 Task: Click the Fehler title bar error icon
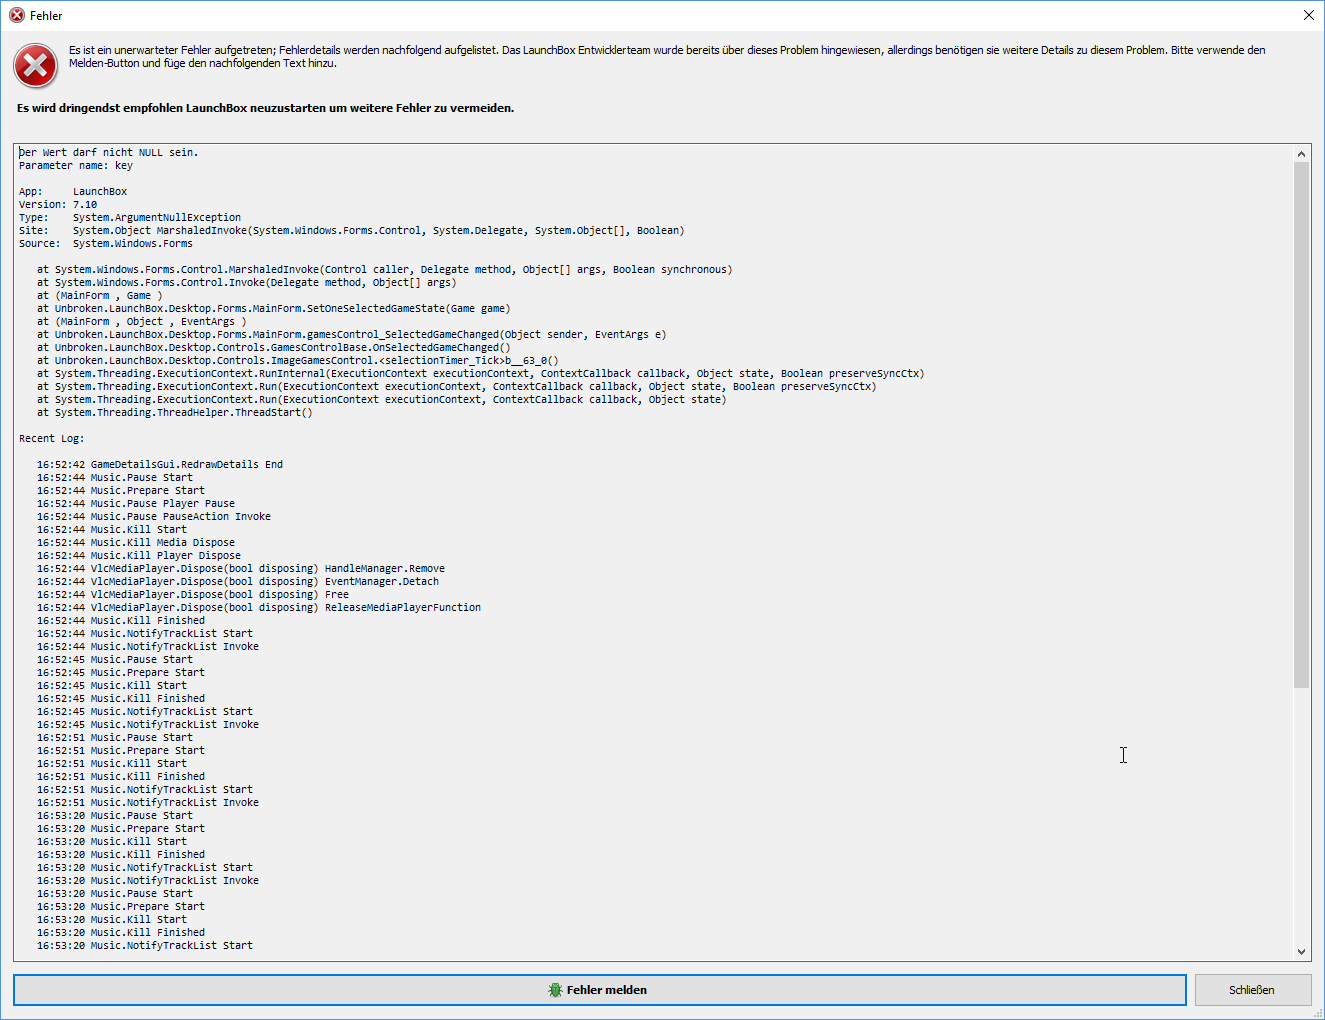(x=16, y=15)
